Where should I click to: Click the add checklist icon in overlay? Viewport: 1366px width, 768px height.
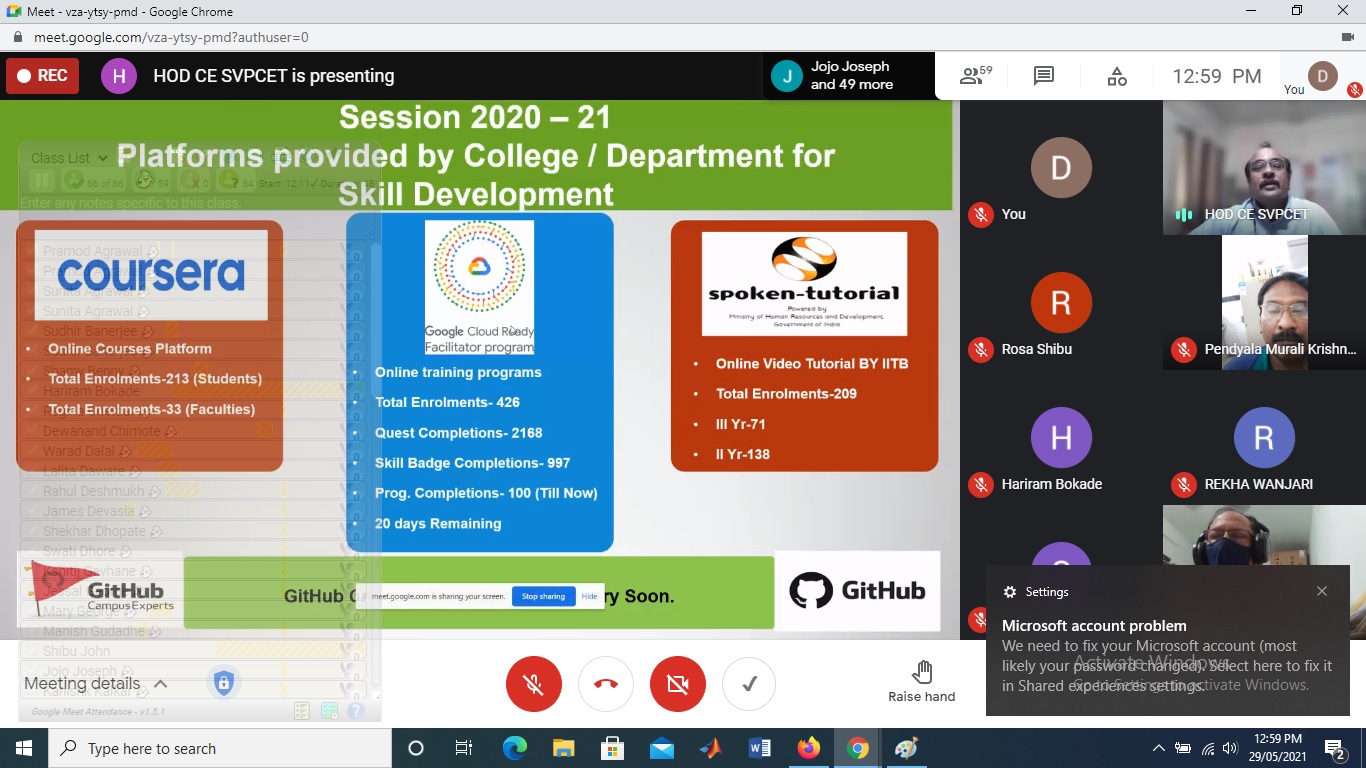point(329,711)
